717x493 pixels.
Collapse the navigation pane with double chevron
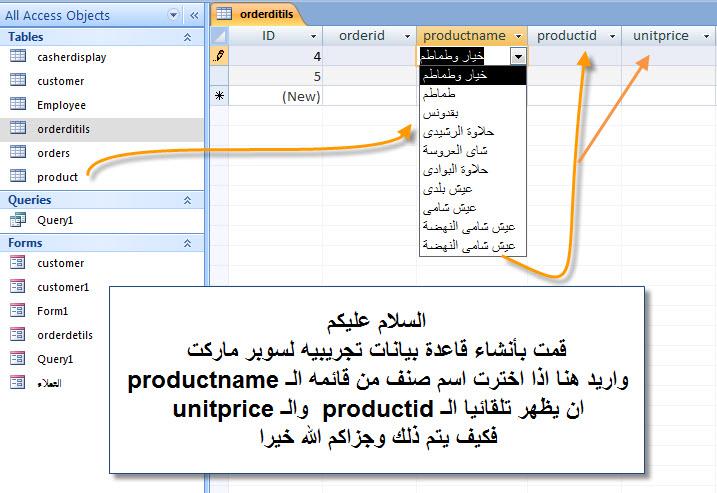194,15
